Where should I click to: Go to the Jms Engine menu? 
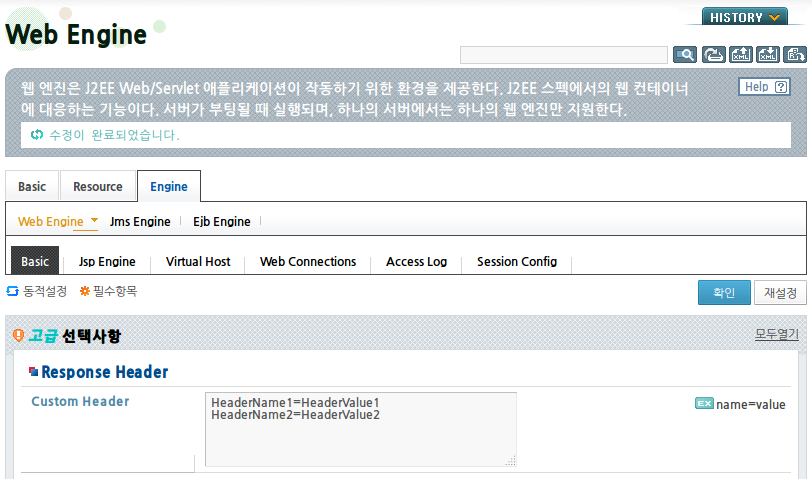click(x=140, y=222)
